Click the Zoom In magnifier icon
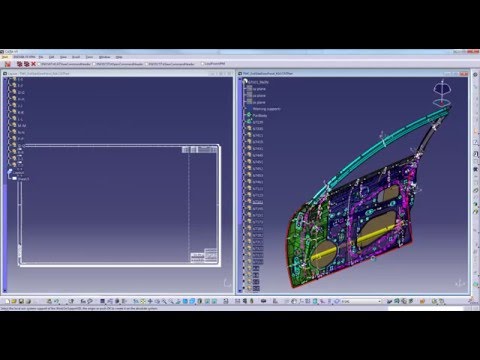The image size is (480, 360). (x=164, y=301)
